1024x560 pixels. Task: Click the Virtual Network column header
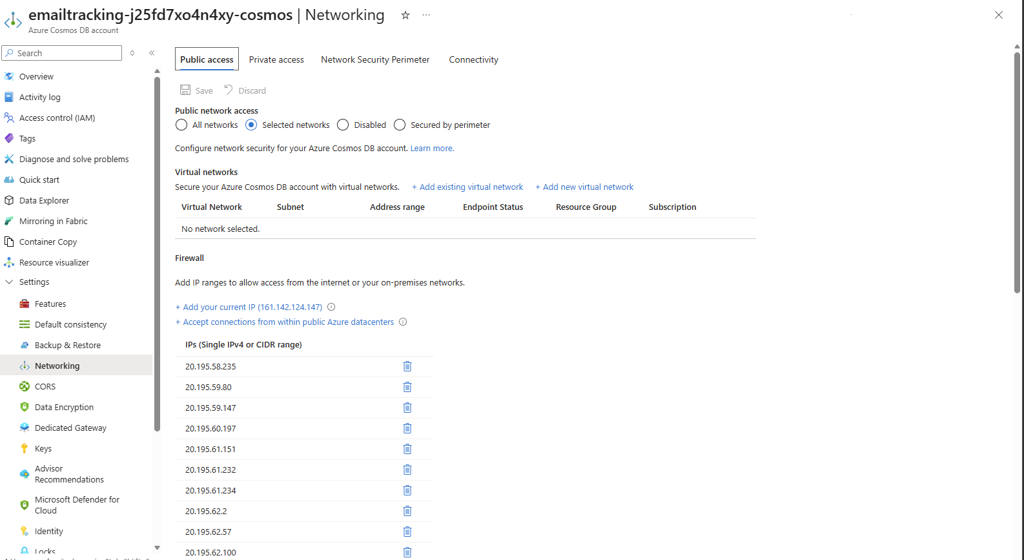click(x=212, y=207)
